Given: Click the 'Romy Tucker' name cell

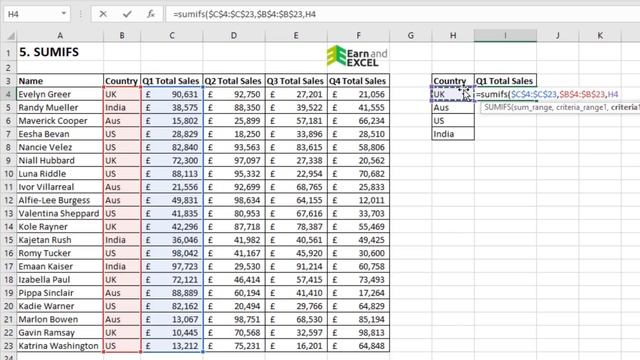Looking at the screenshot, I should point(60,253).
